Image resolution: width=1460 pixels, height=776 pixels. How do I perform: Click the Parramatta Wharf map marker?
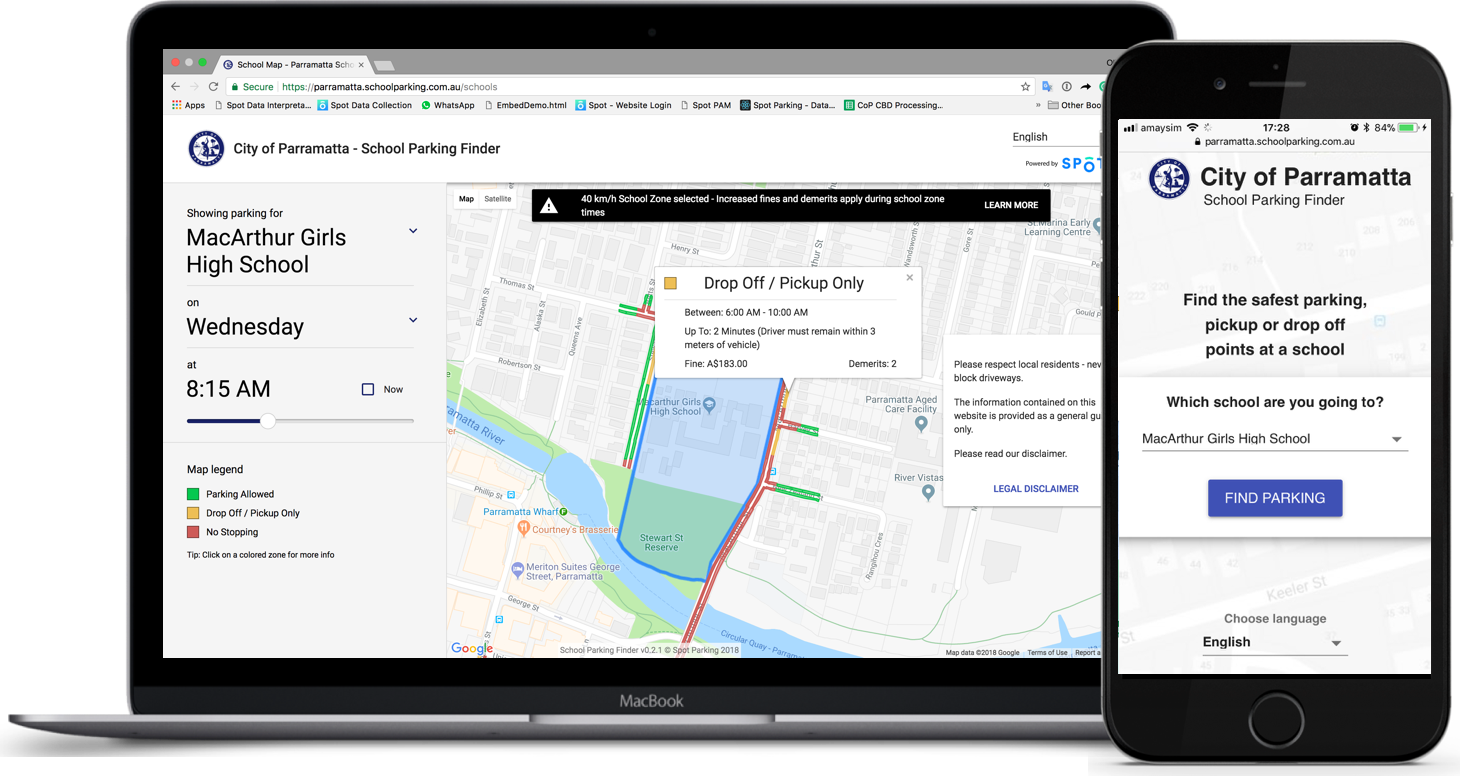(x=563, y=512)
